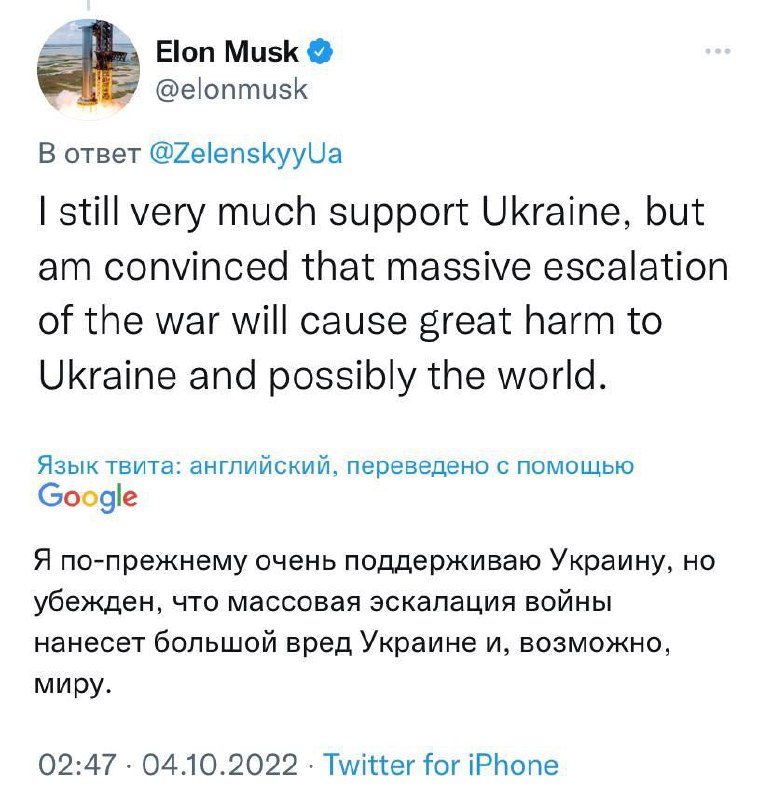The width and height of the screenshot is (772, 800).
Task: Click the blue verified badge
Action: tap(322, 51)
